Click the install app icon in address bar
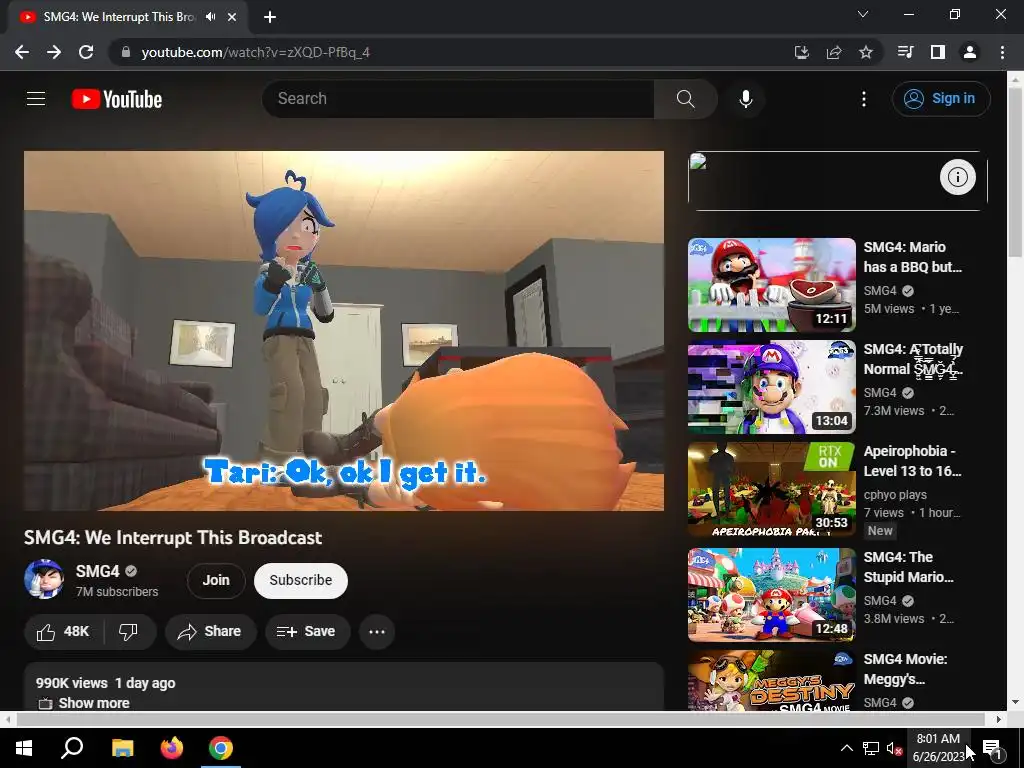1024x768 pixels. tap(802, 52)
